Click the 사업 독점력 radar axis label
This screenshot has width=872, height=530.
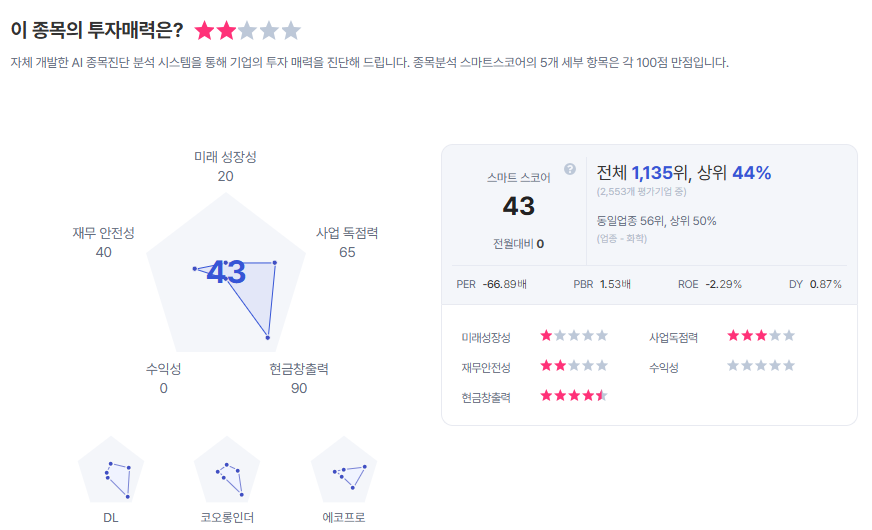347,233
